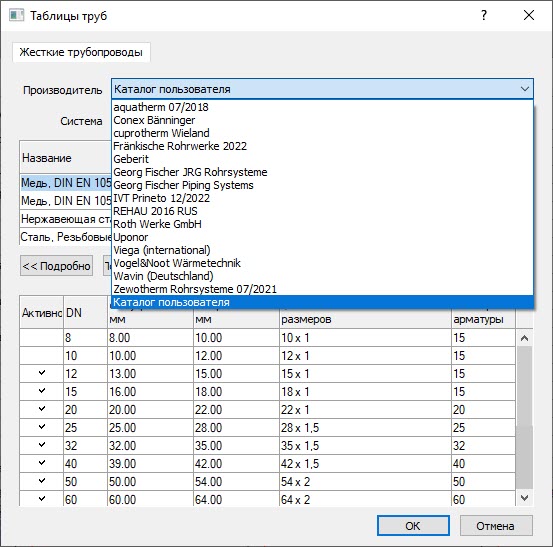
Task: Click outer diameter cell 64.00
Action: click(236, 499)
